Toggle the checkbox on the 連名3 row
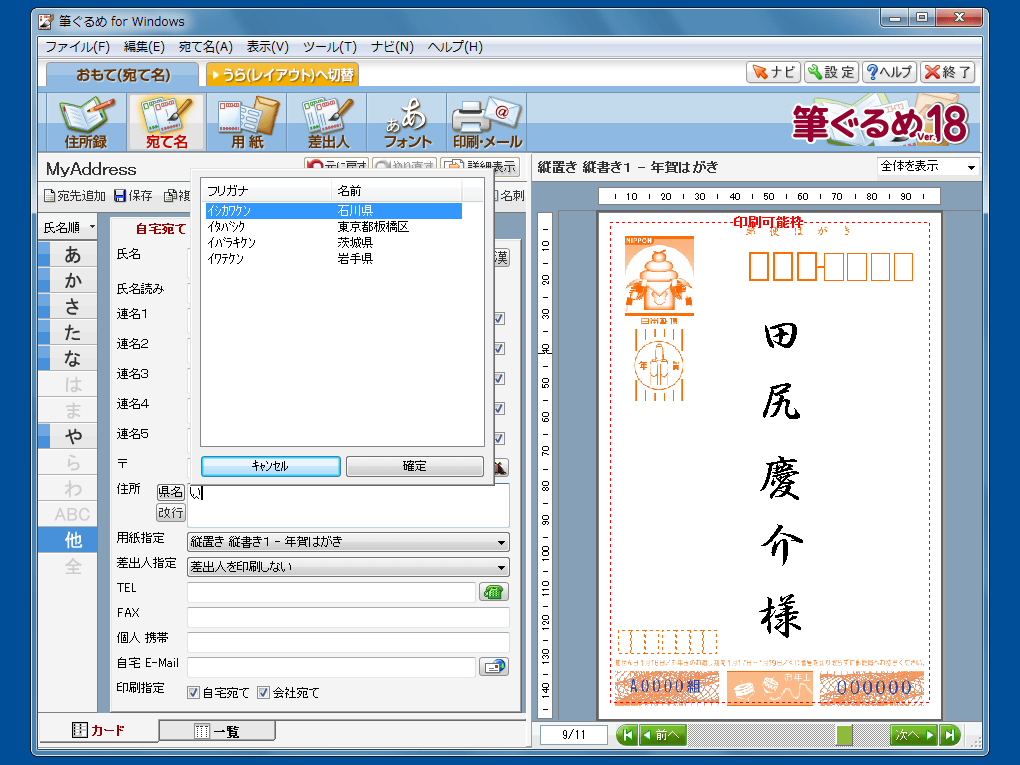This screenshot has width=1020, height=765. 499,379
